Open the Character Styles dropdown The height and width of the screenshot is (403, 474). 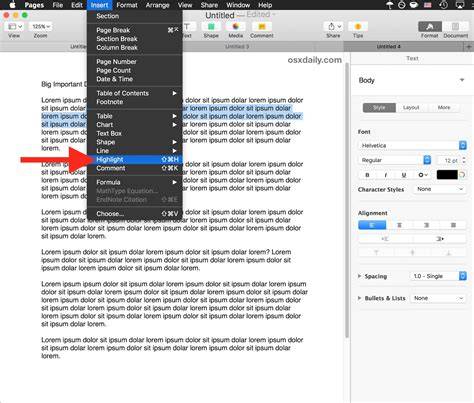439,189
